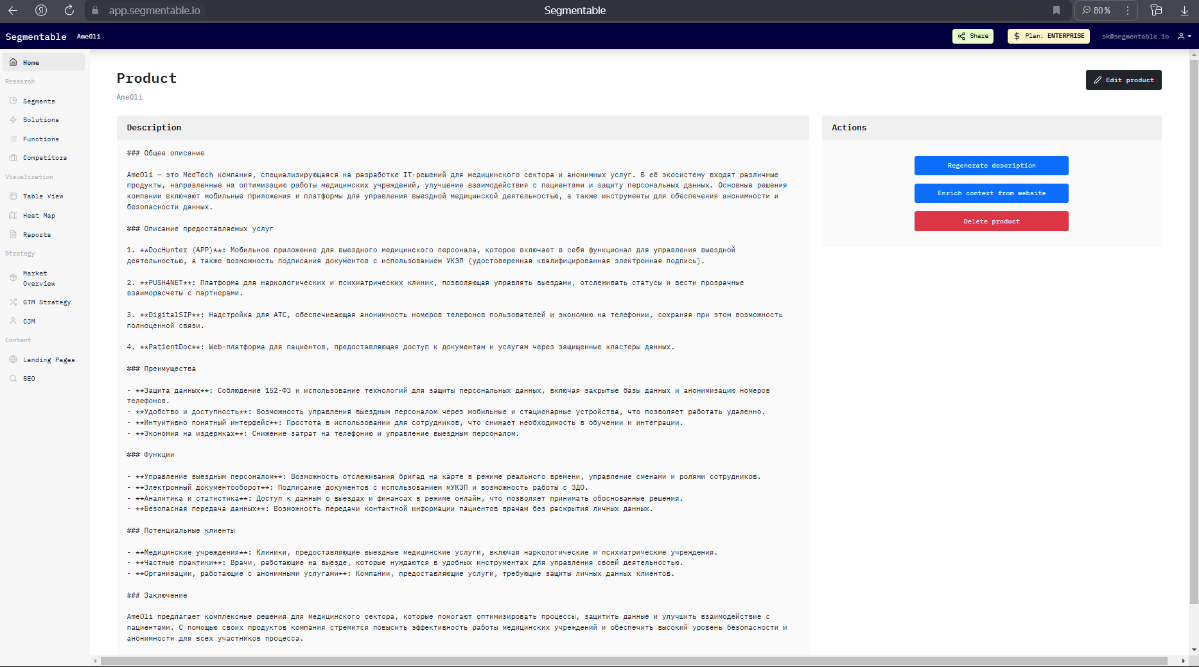Open the user account dropdown
The width and height of the screenshot is (1199, 667).
(x=1184, y=36)
